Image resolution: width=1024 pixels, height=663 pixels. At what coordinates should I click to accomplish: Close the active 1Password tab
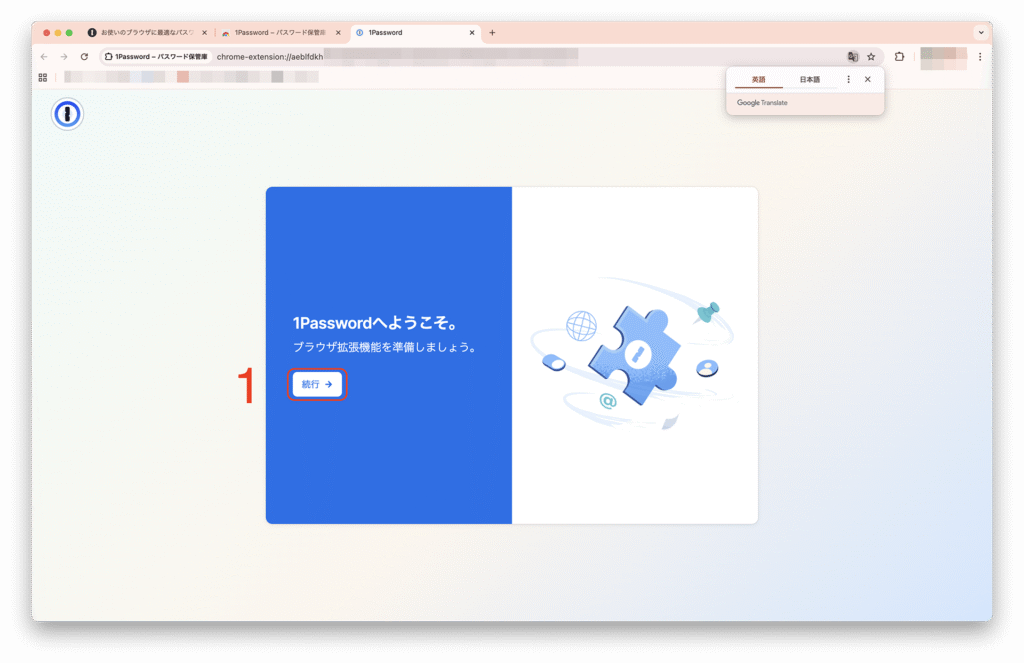coord(472,33)
